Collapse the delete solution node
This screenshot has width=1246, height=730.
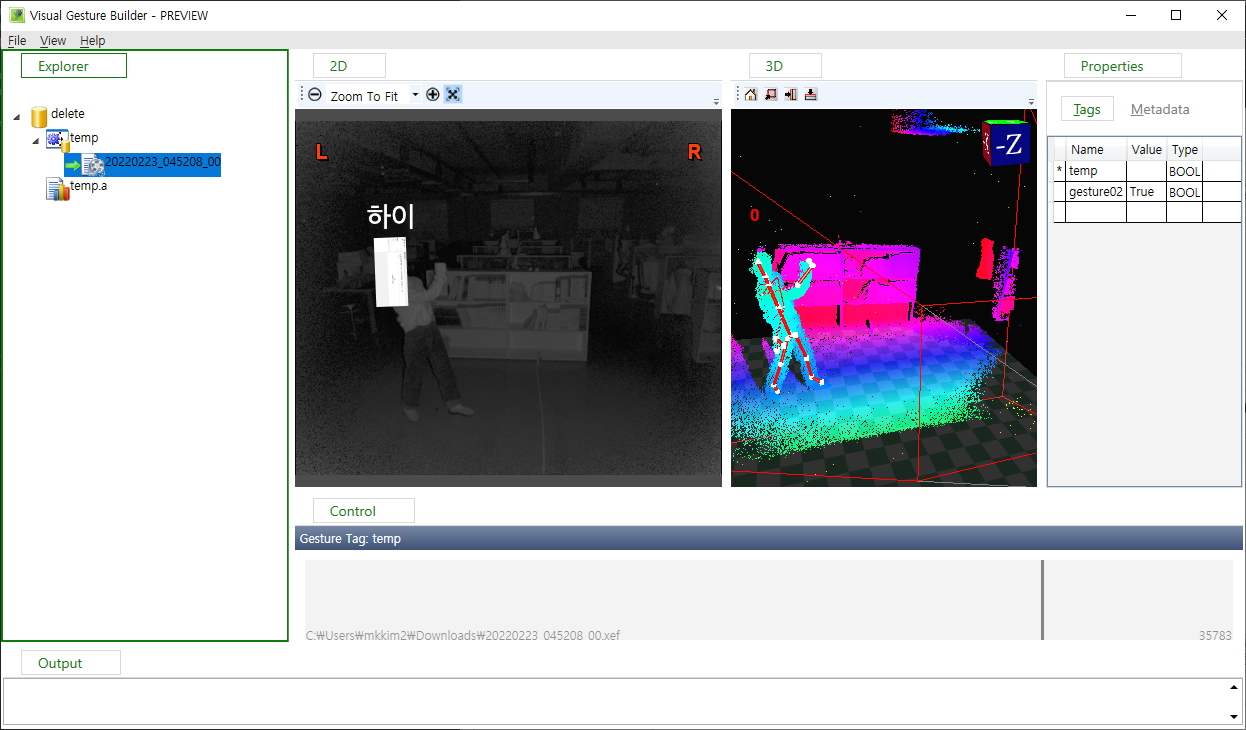click(x=16, y=116)
